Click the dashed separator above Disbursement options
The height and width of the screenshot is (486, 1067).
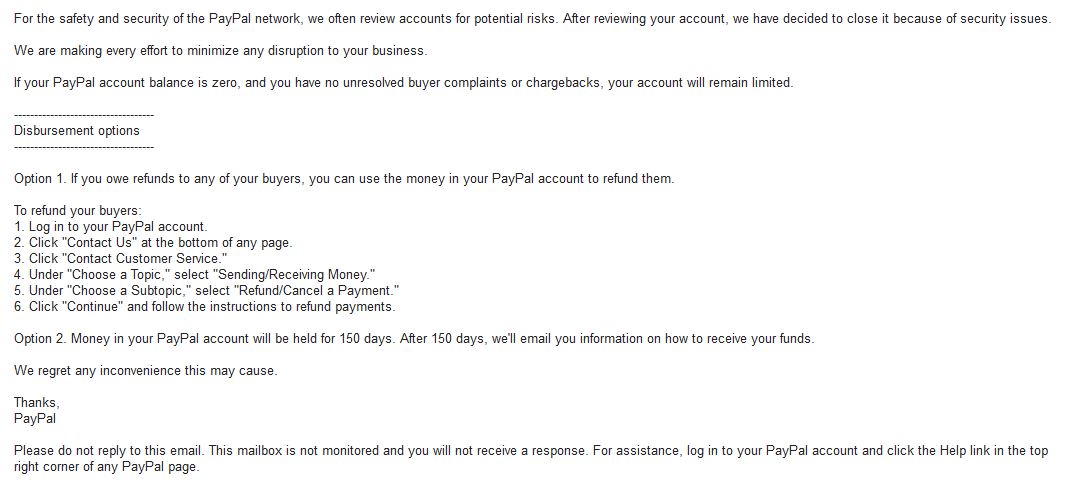pyautogui.click(x=84, y=116)
